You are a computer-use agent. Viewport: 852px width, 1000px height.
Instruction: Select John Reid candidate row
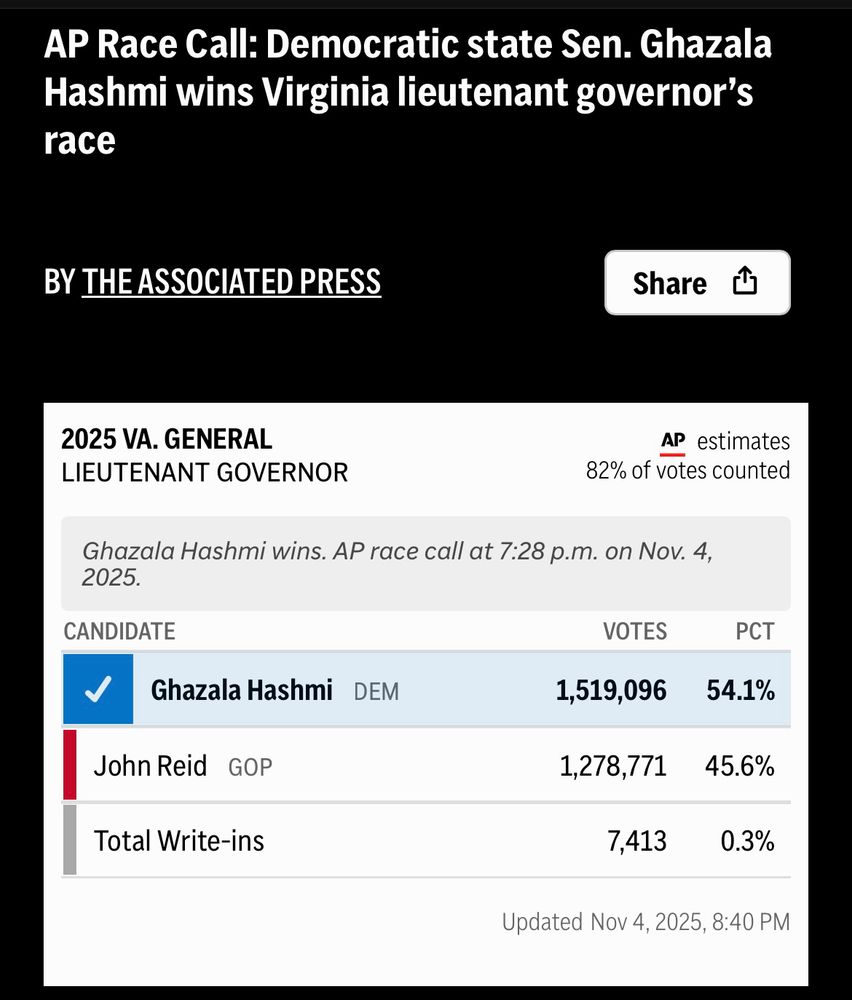(426, 765)
